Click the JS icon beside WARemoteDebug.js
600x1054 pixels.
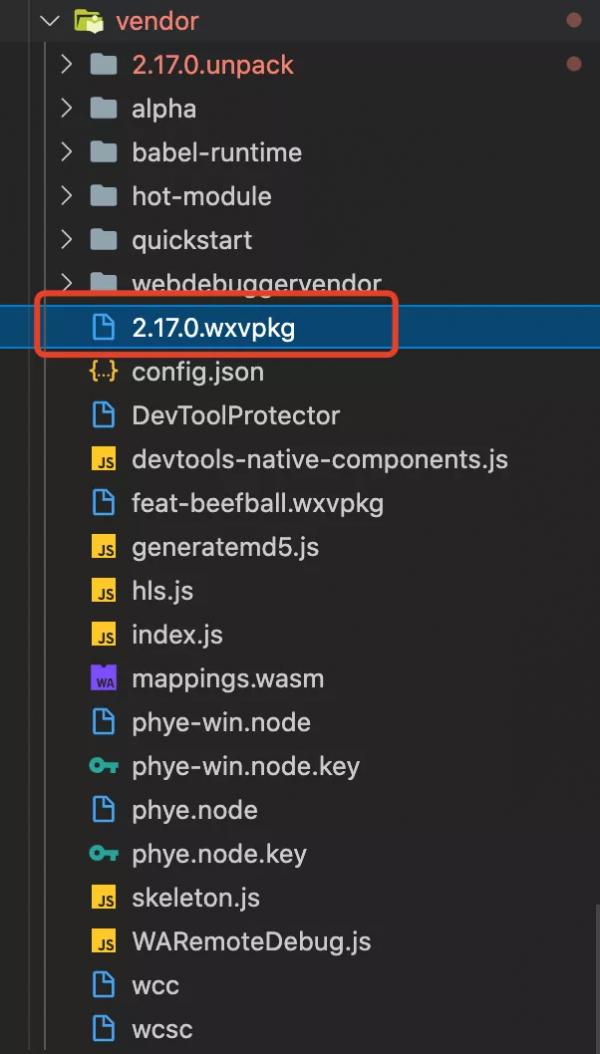[x=103, y=942]
